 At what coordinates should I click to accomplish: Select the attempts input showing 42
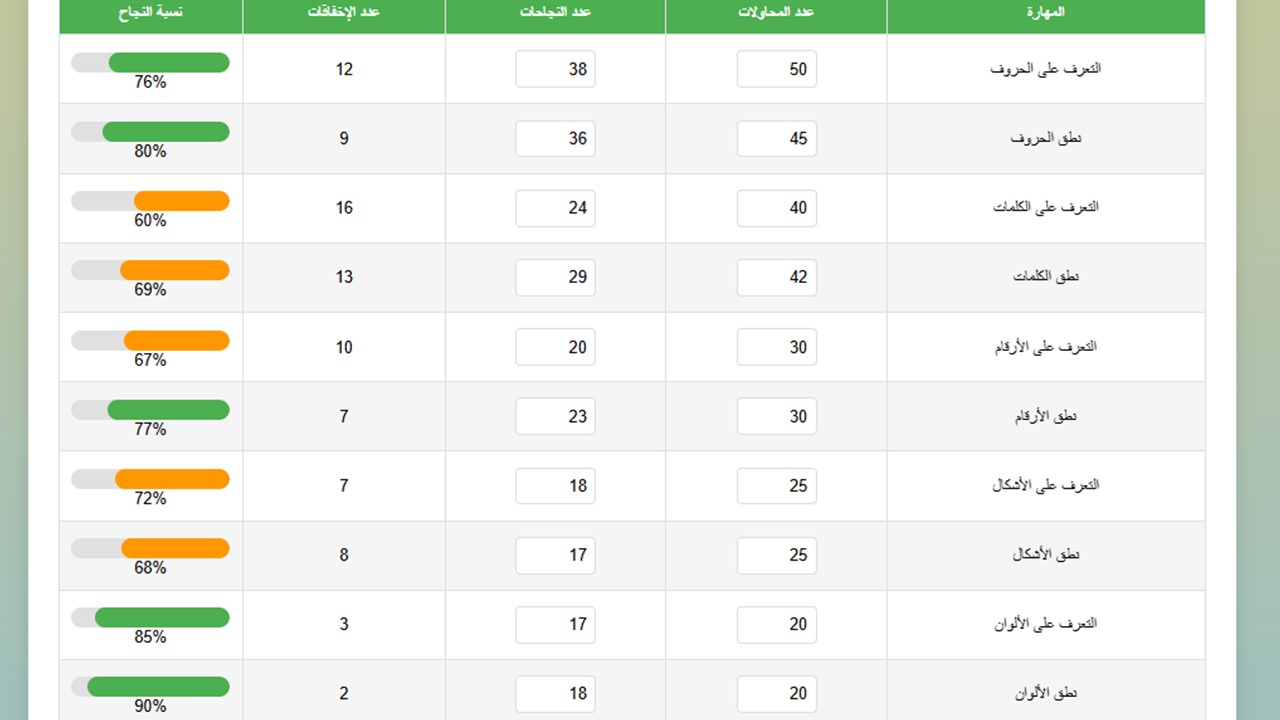[777, 277]
